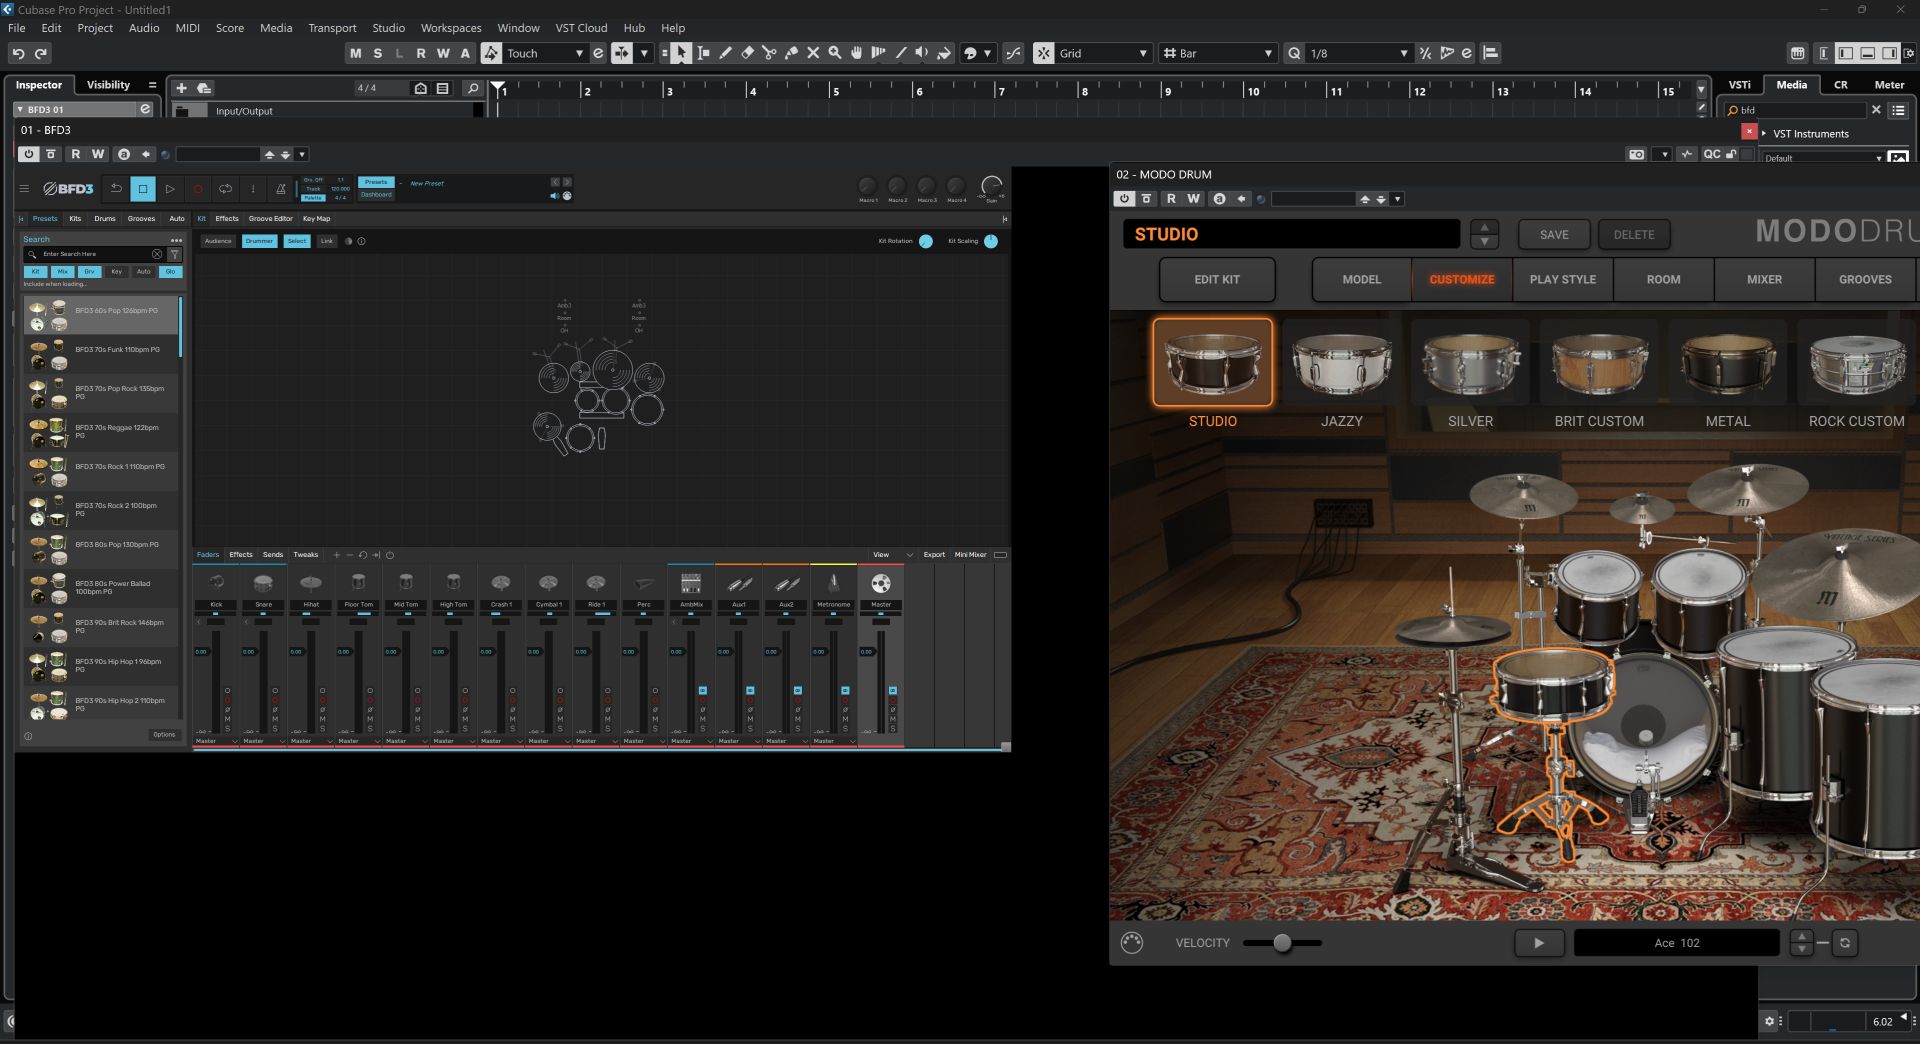Enable the Drummer view button in BFD3
1920x1044 pixels.
tap(259, 241)
